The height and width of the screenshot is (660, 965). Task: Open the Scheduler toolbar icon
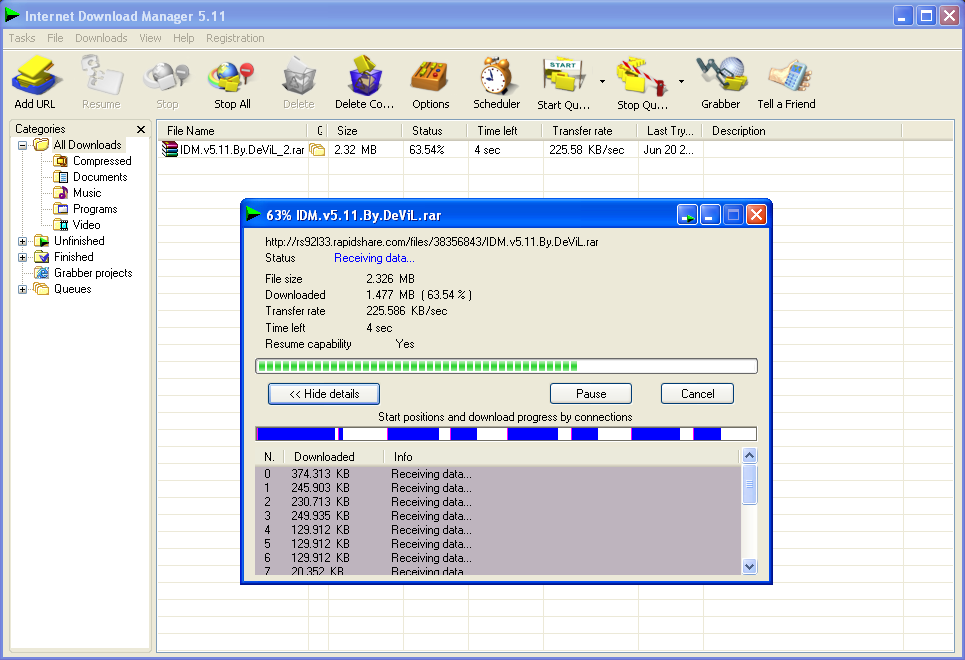(x=497, y=82)
